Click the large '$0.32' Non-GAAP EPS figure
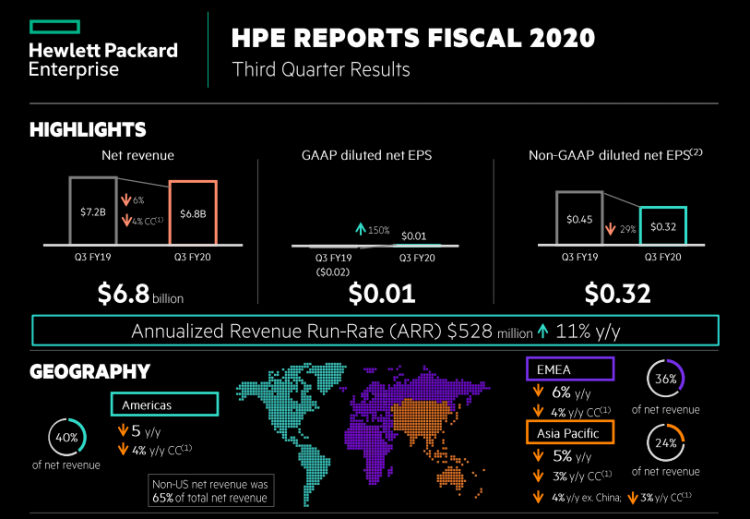750x519 pixels. click(x=618, y=294)
